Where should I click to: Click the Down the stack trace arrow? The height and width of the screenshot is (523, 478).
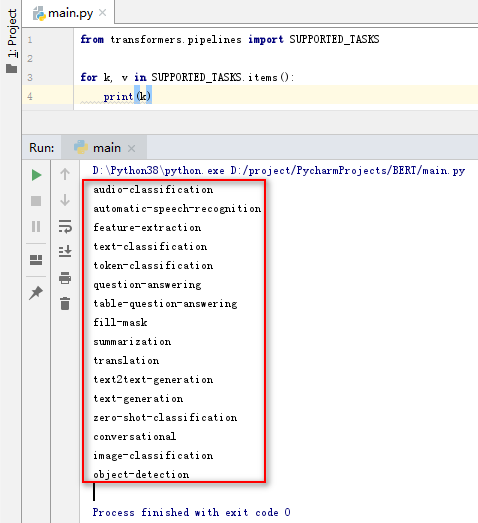65,200
